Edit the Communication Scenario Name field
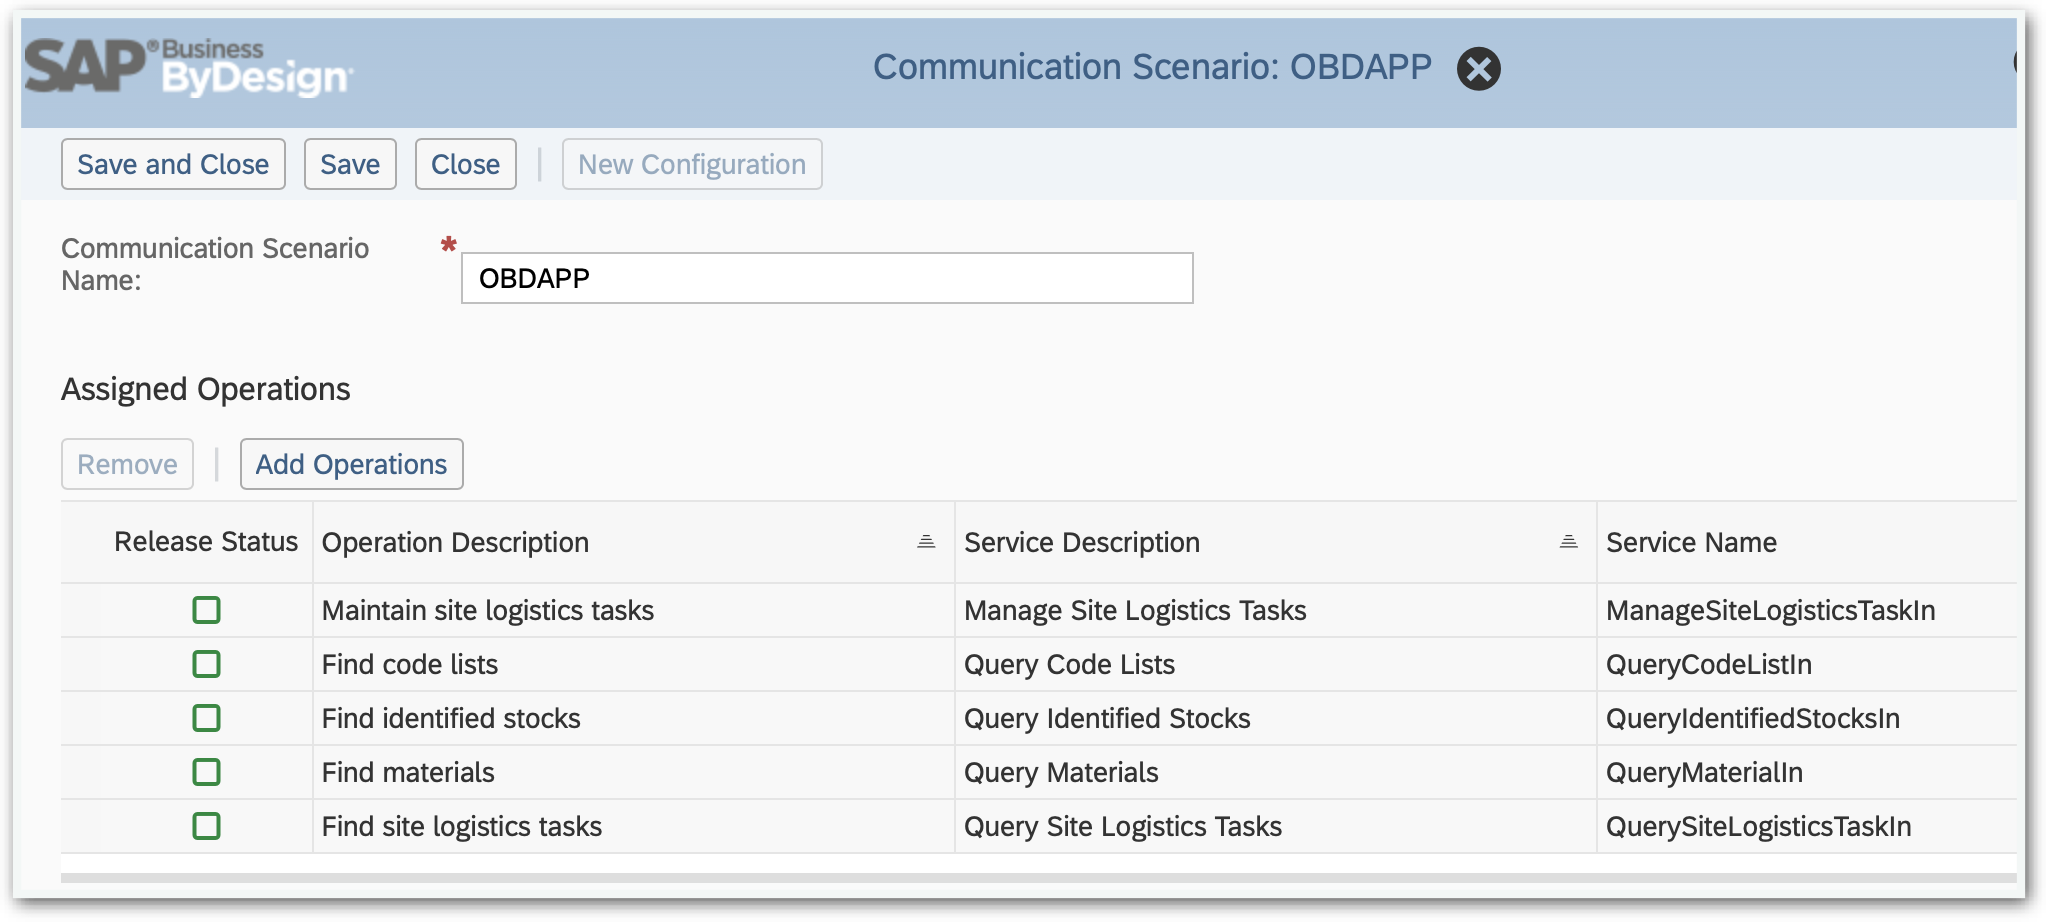Viewport: 2046px width, 922px height. [x=827, y=278]
